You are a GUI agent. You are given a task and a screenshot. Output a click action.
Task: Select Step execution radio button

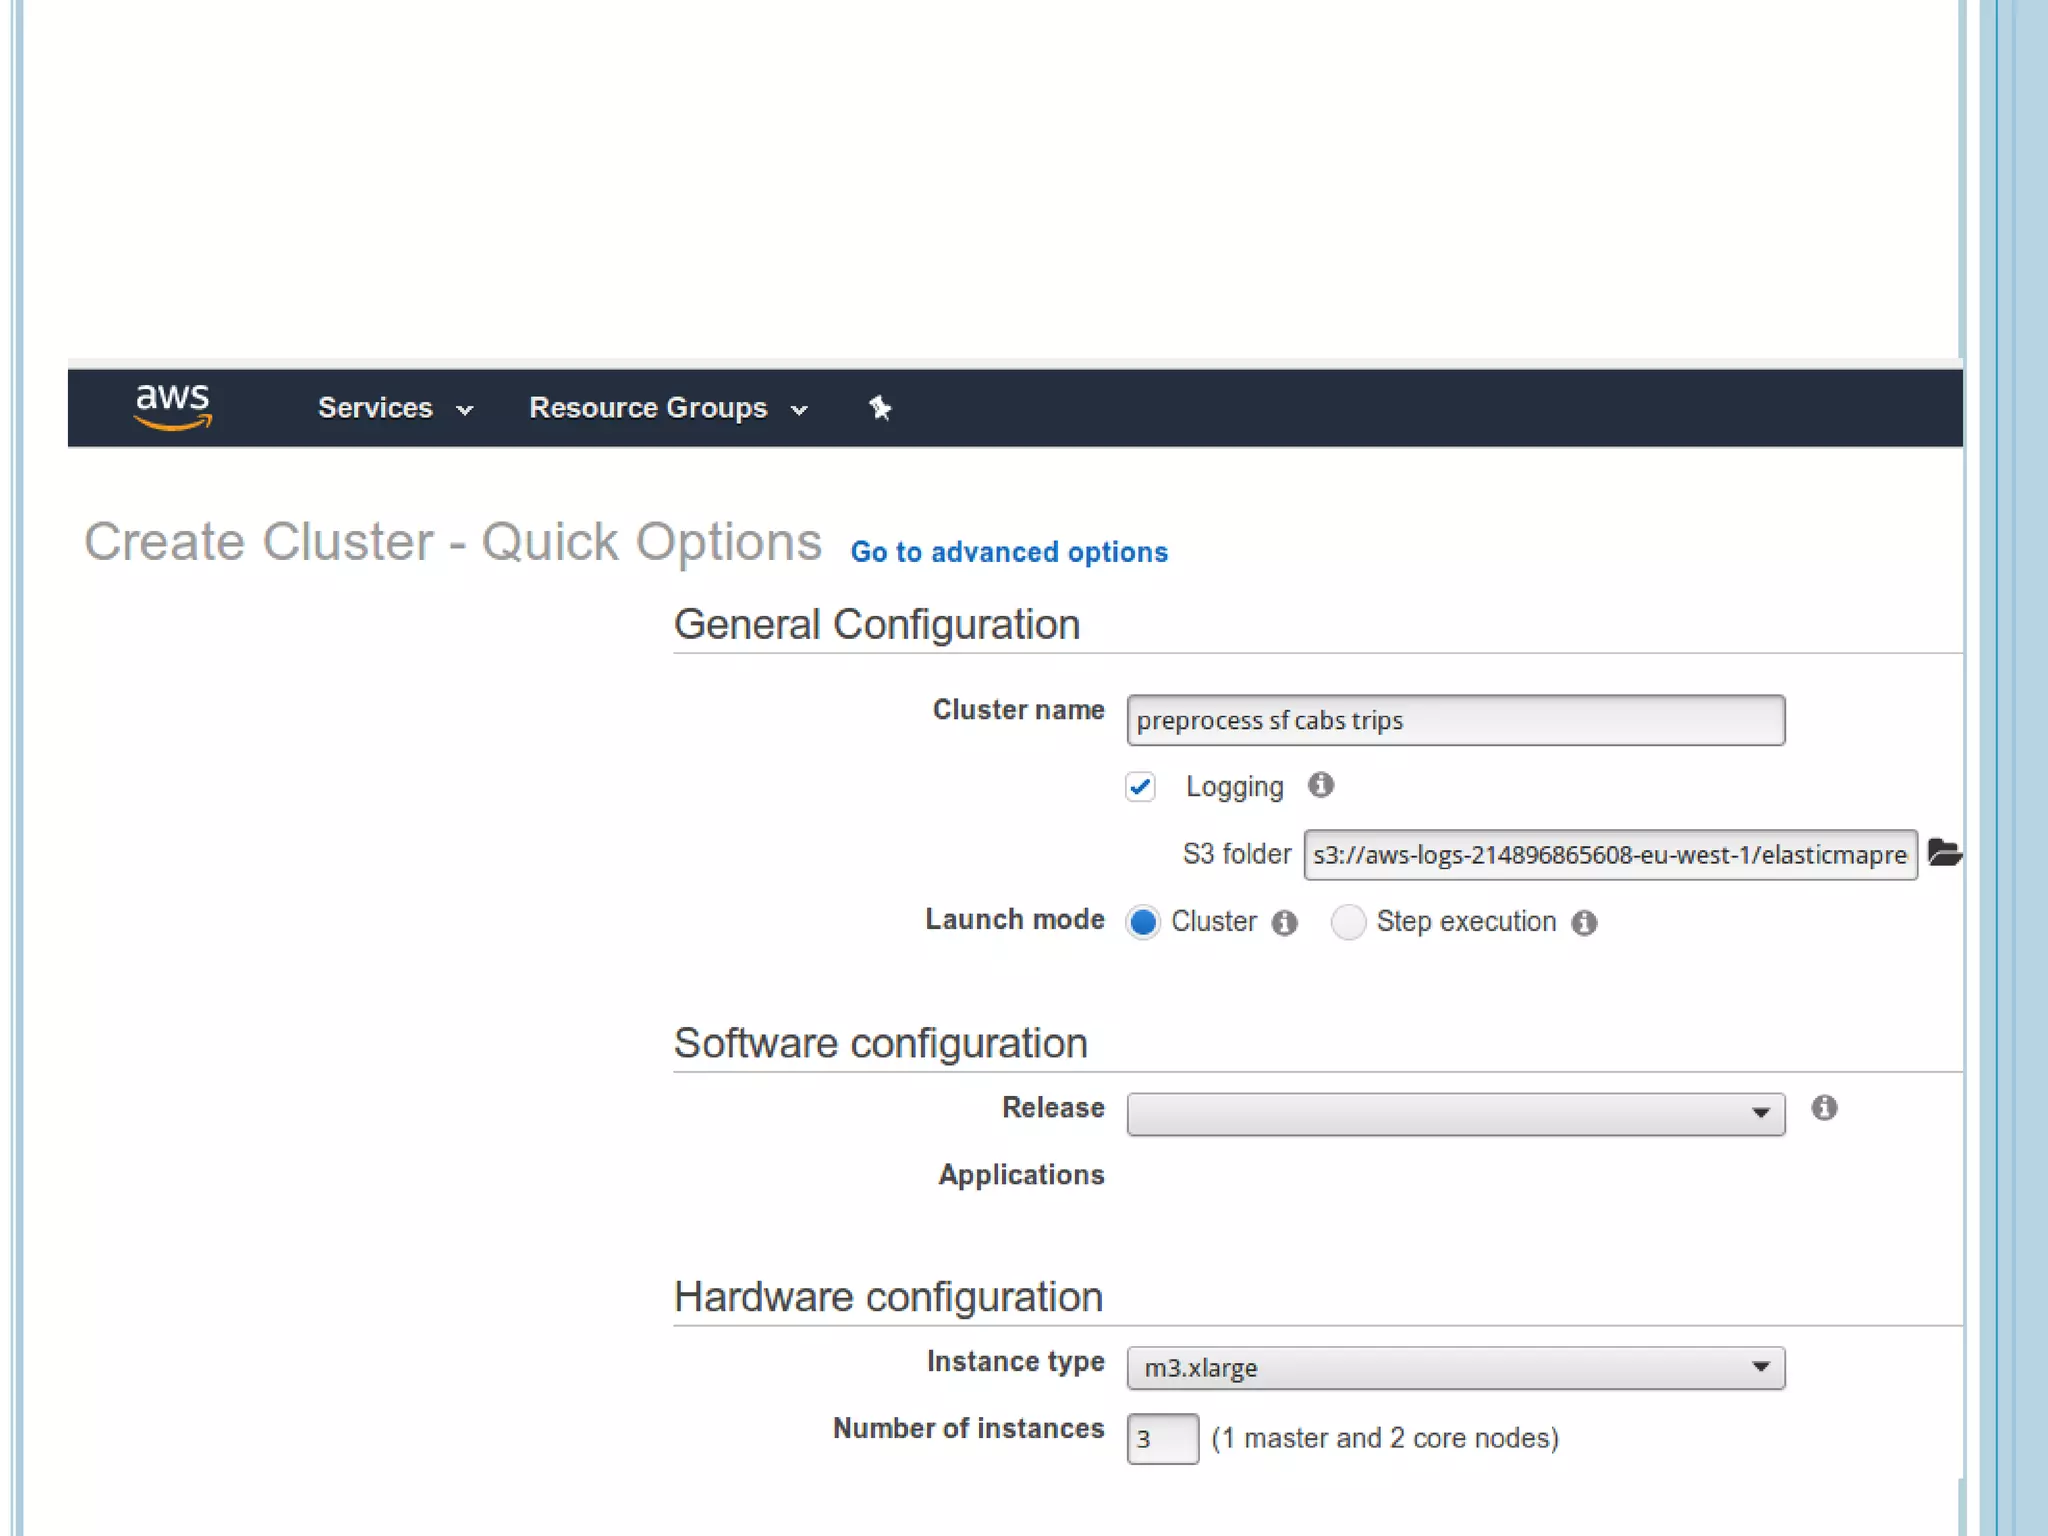(x=1348, y=921)
